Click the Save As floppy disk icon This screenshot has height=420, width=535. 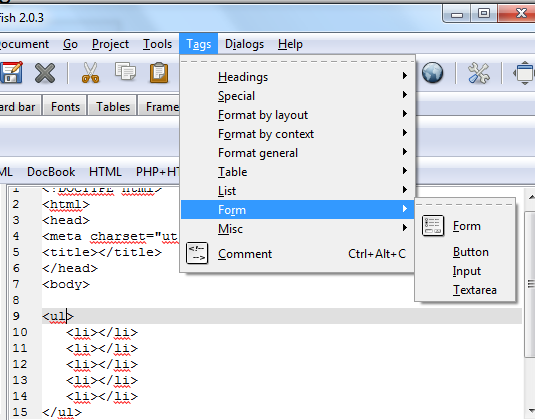coord(11,72)
